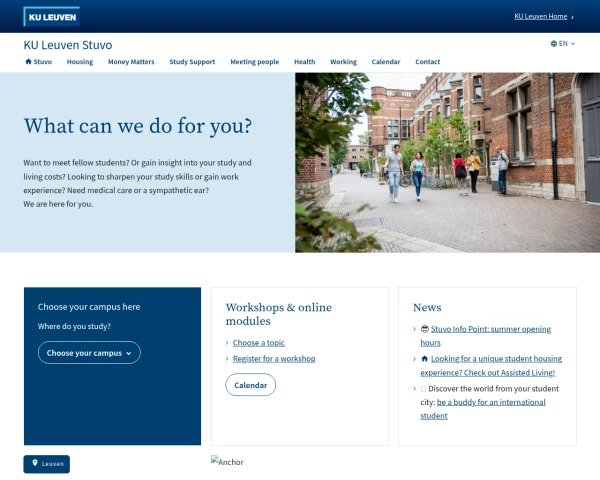Open the Meeting people menu

(x=255, y=62)
